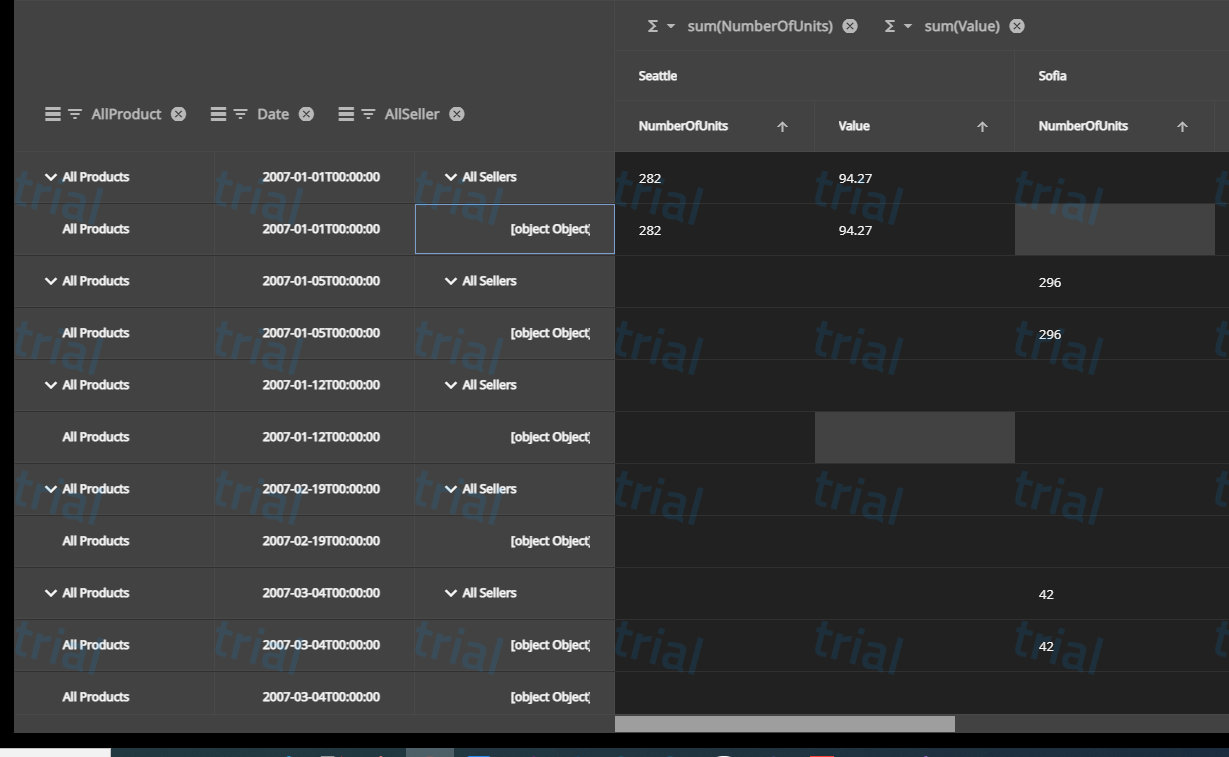The width and height of the screenshot is (1229, 757).
Task: Remove the AllProduct field via its X
Action: point(178,114)
